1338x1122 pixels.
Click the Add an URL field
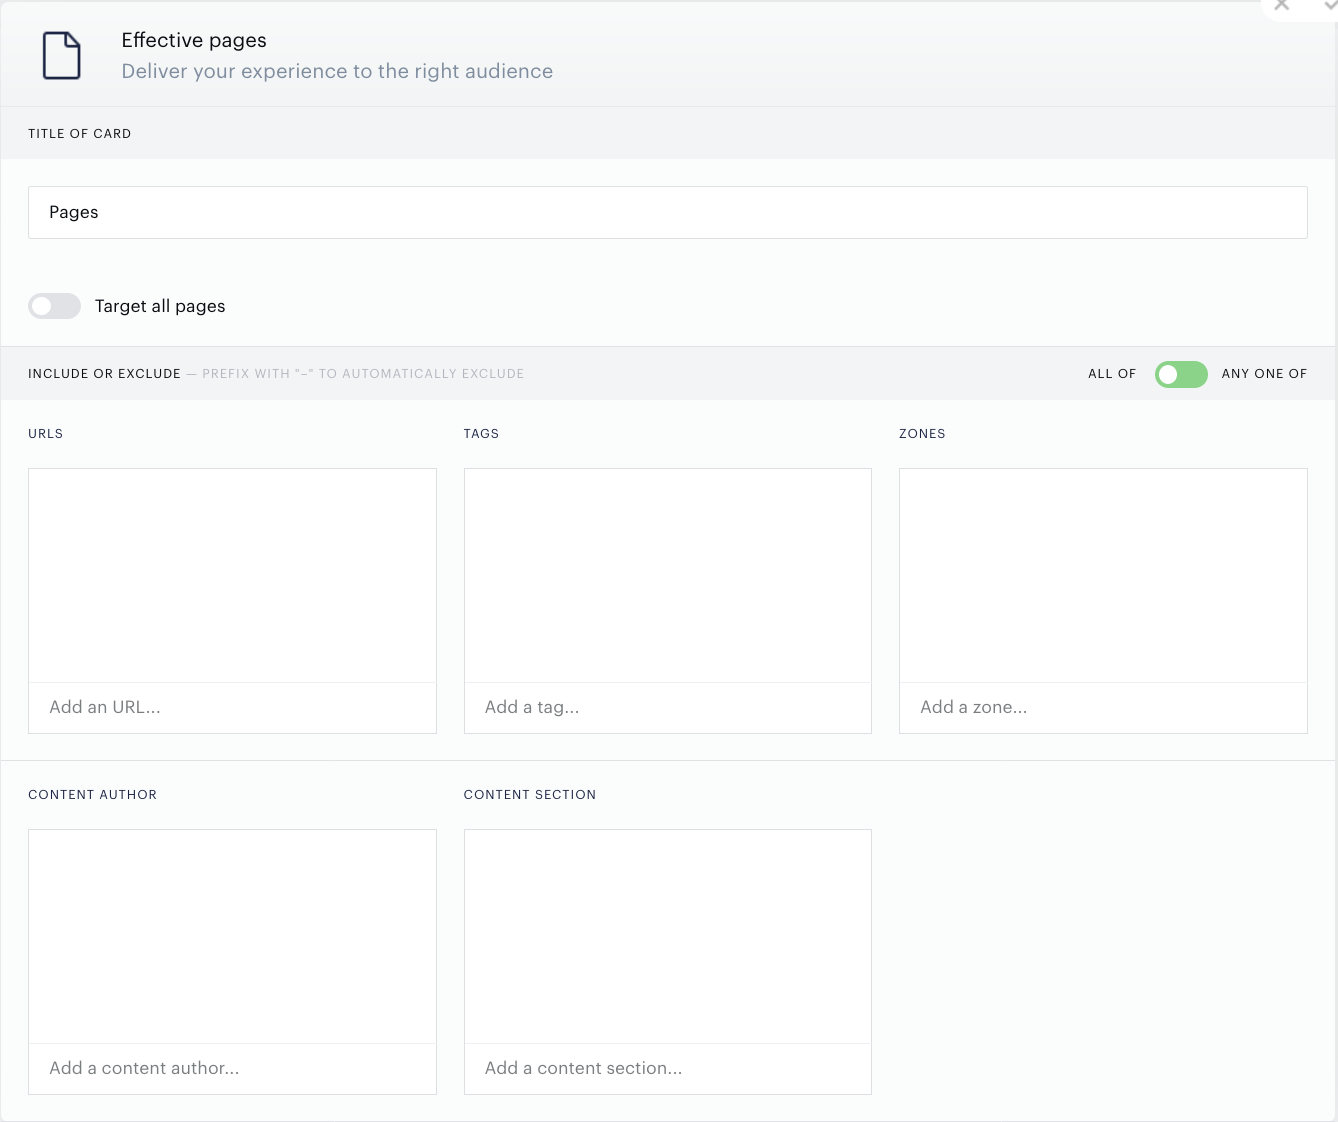232,707
